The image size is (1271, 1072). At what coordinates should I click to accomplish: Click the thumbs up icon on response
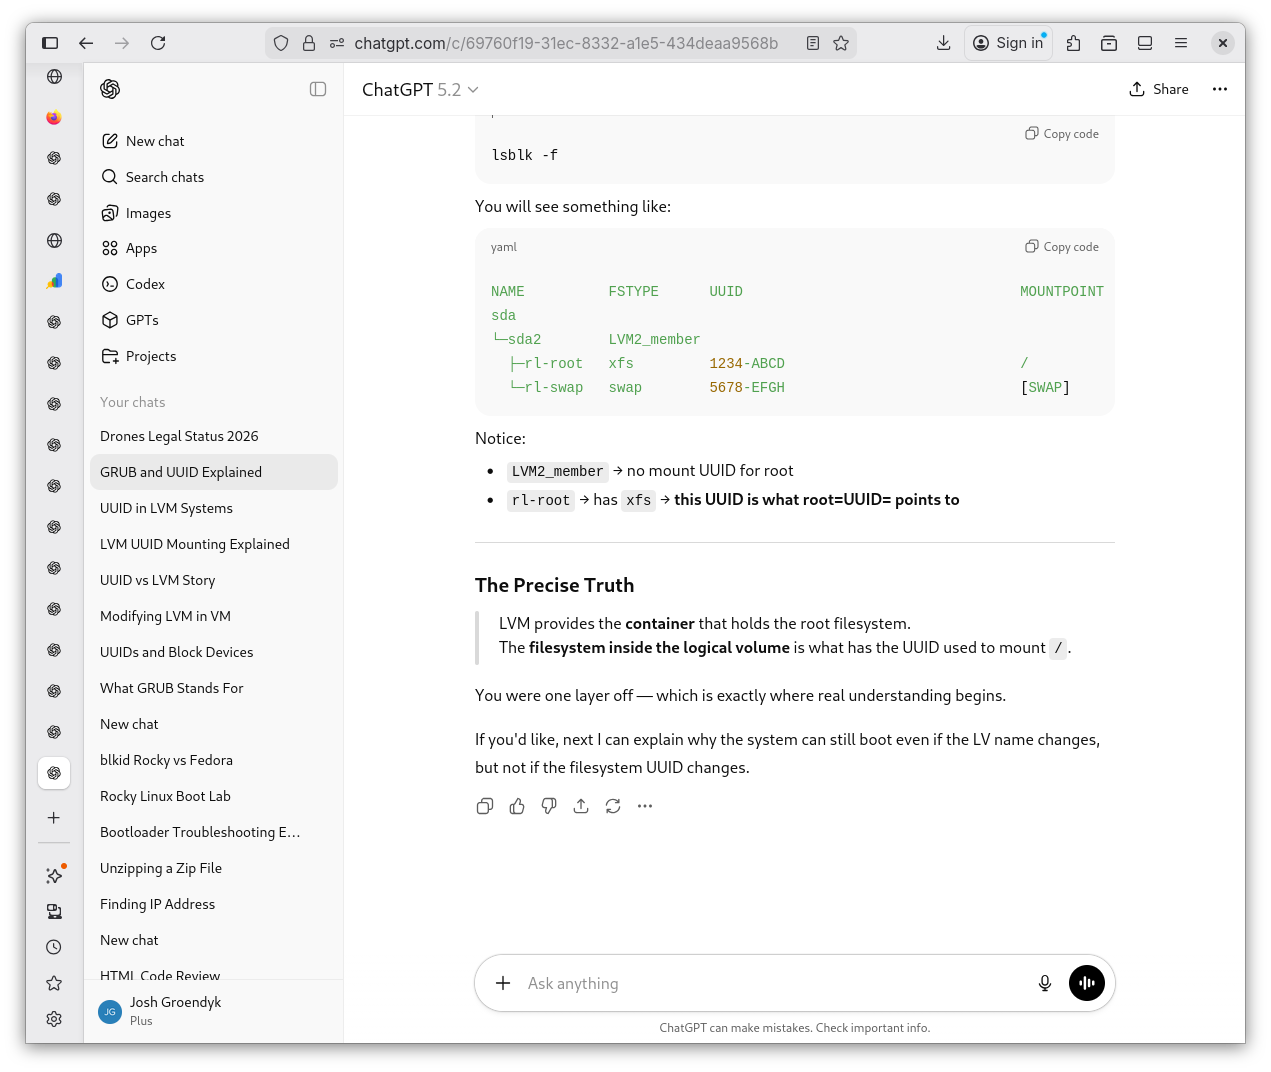tap(517, 806)
